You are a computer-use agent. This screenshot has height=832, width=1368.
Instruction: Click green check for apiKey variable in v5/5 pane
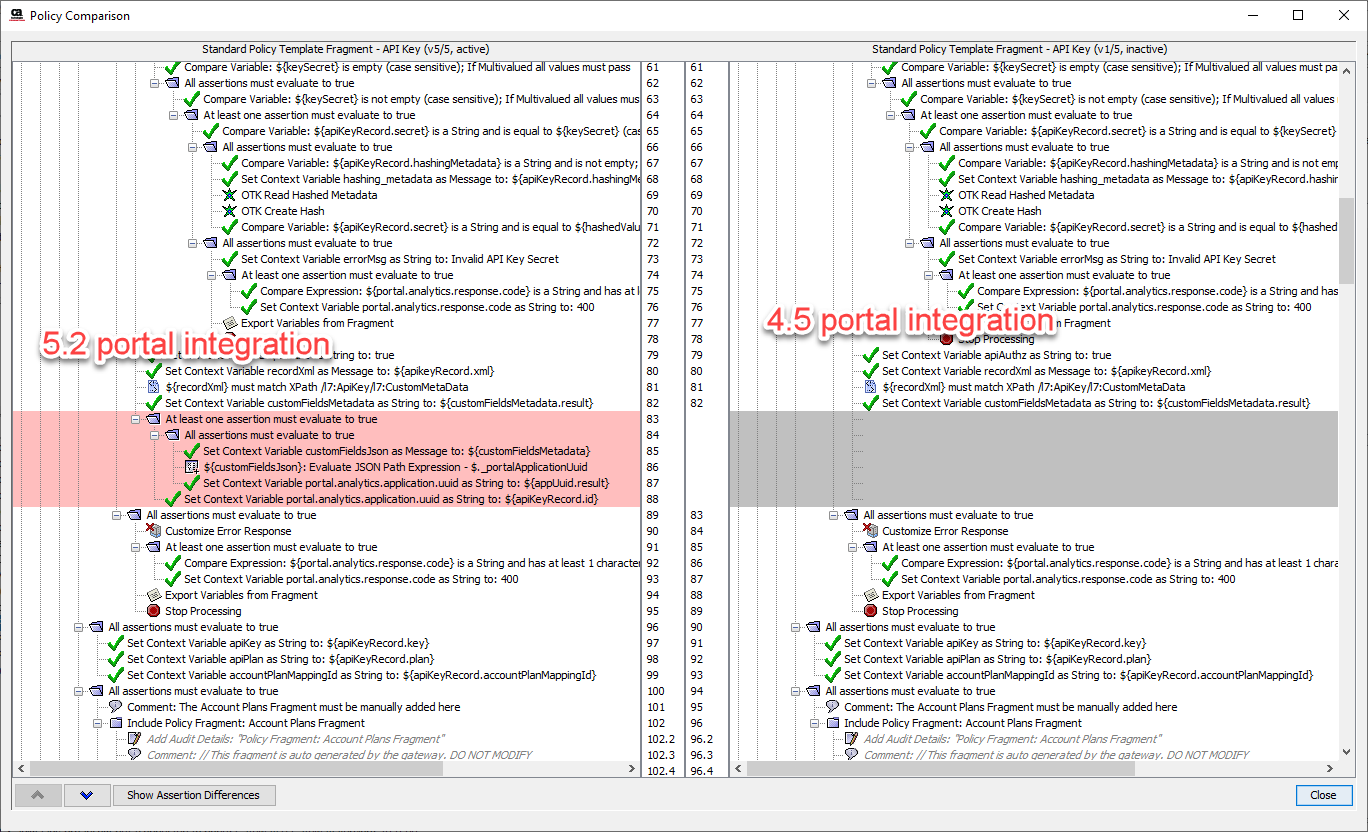point(116,643)
